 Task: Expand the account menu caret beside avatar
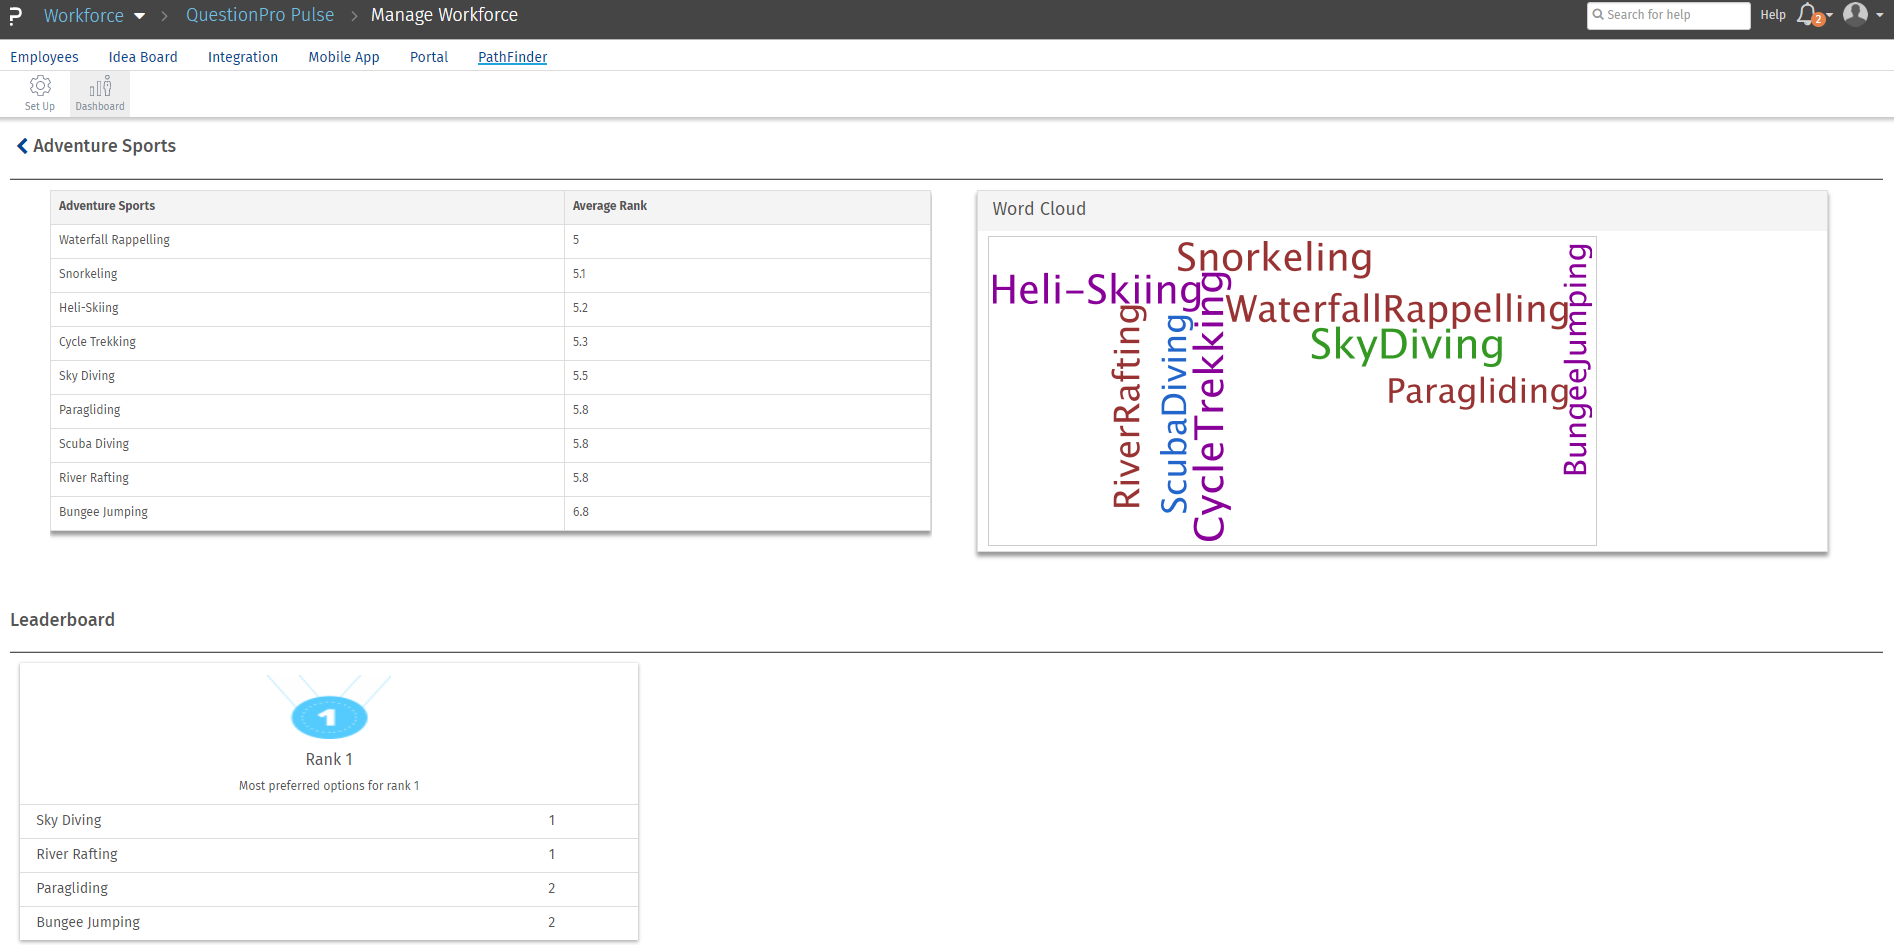pyautogui.click(x=1879, y=15)
